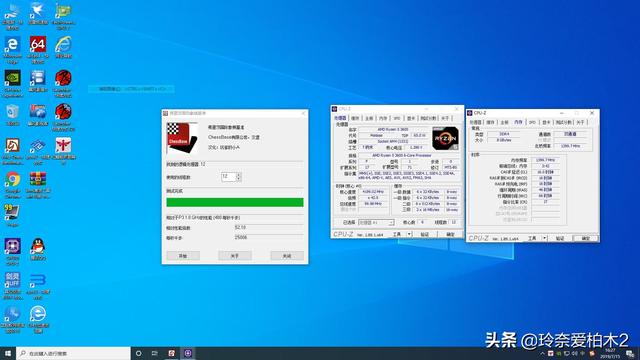Open SPD tab in memory CPU-Z window
640x360 pixels.
pos(532,122)
